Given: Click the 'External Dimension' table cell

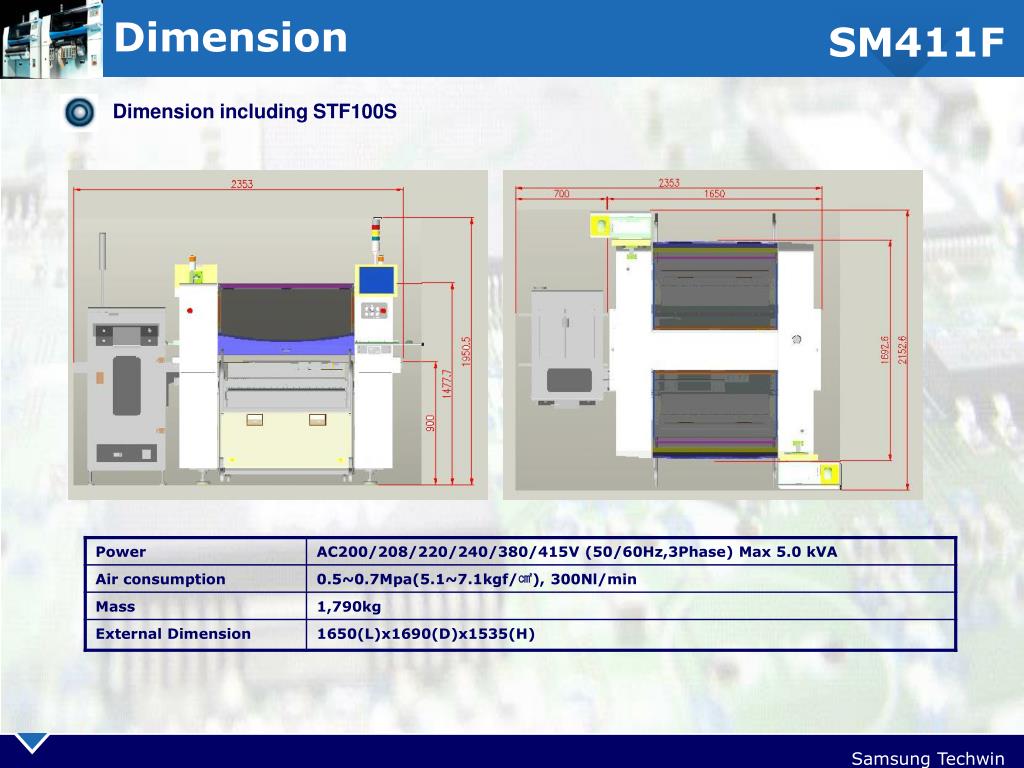Looking at the screenshot, I should 196,634.
